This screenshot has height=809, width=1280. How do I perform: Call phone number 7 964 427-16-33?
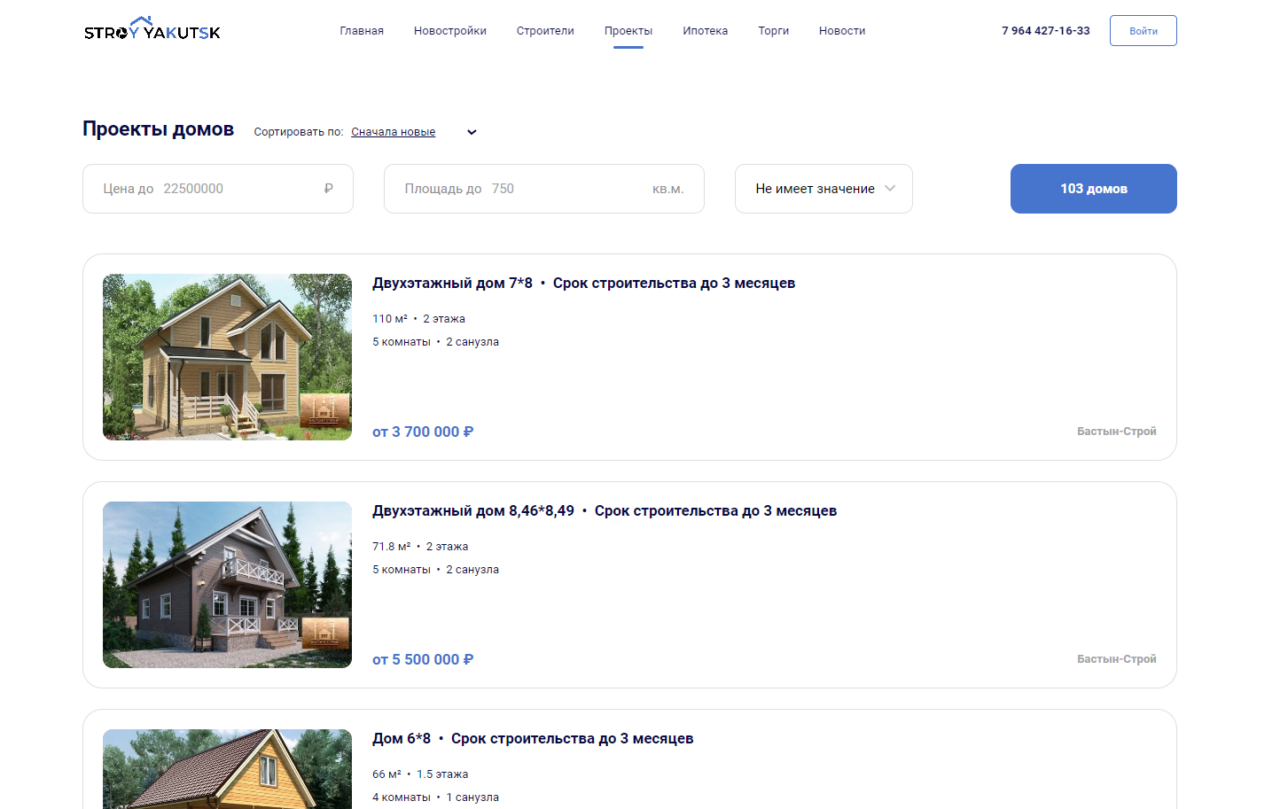(x=1046, y=31)
